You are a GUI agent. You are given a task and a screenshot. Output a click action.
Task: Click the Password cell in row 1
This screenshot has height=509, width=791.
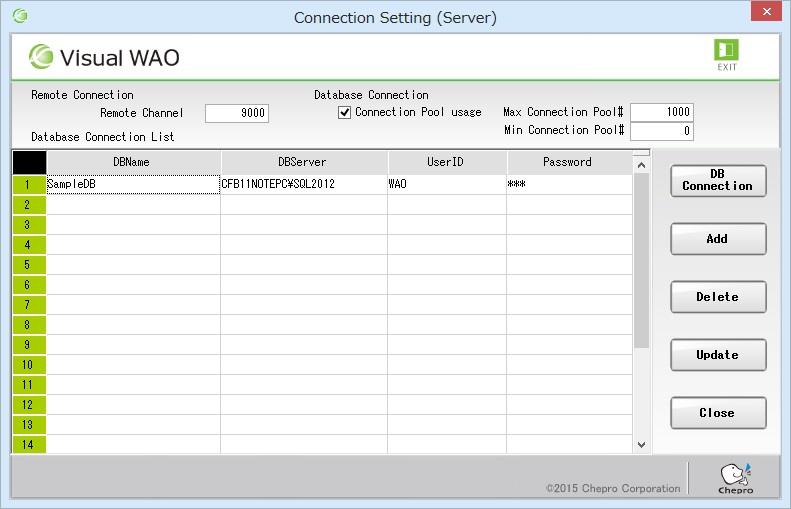pos(568,185)
